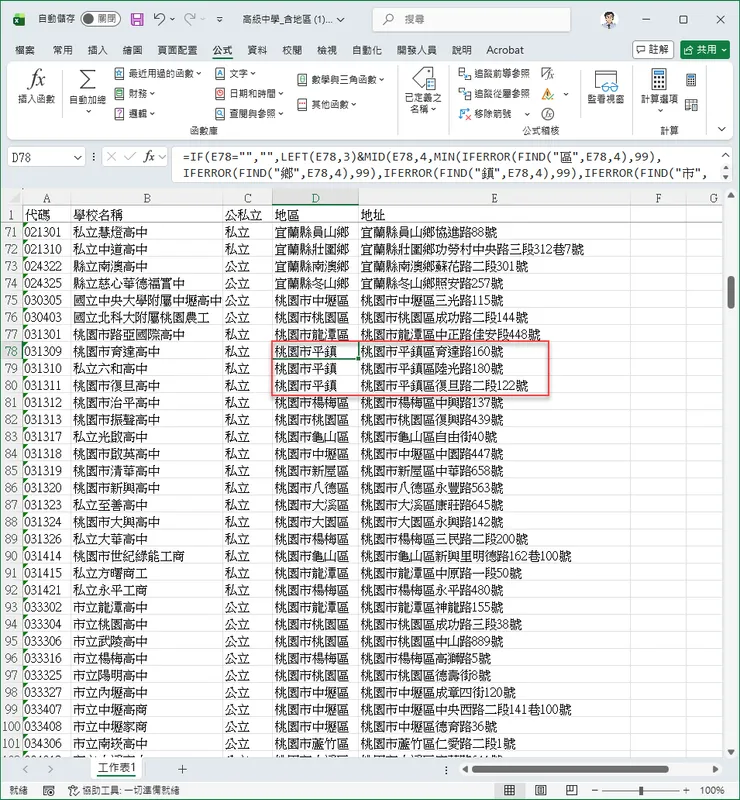Click the Select All corner triangle
This screenshot has width=740, height=800.
click(14, 198)
